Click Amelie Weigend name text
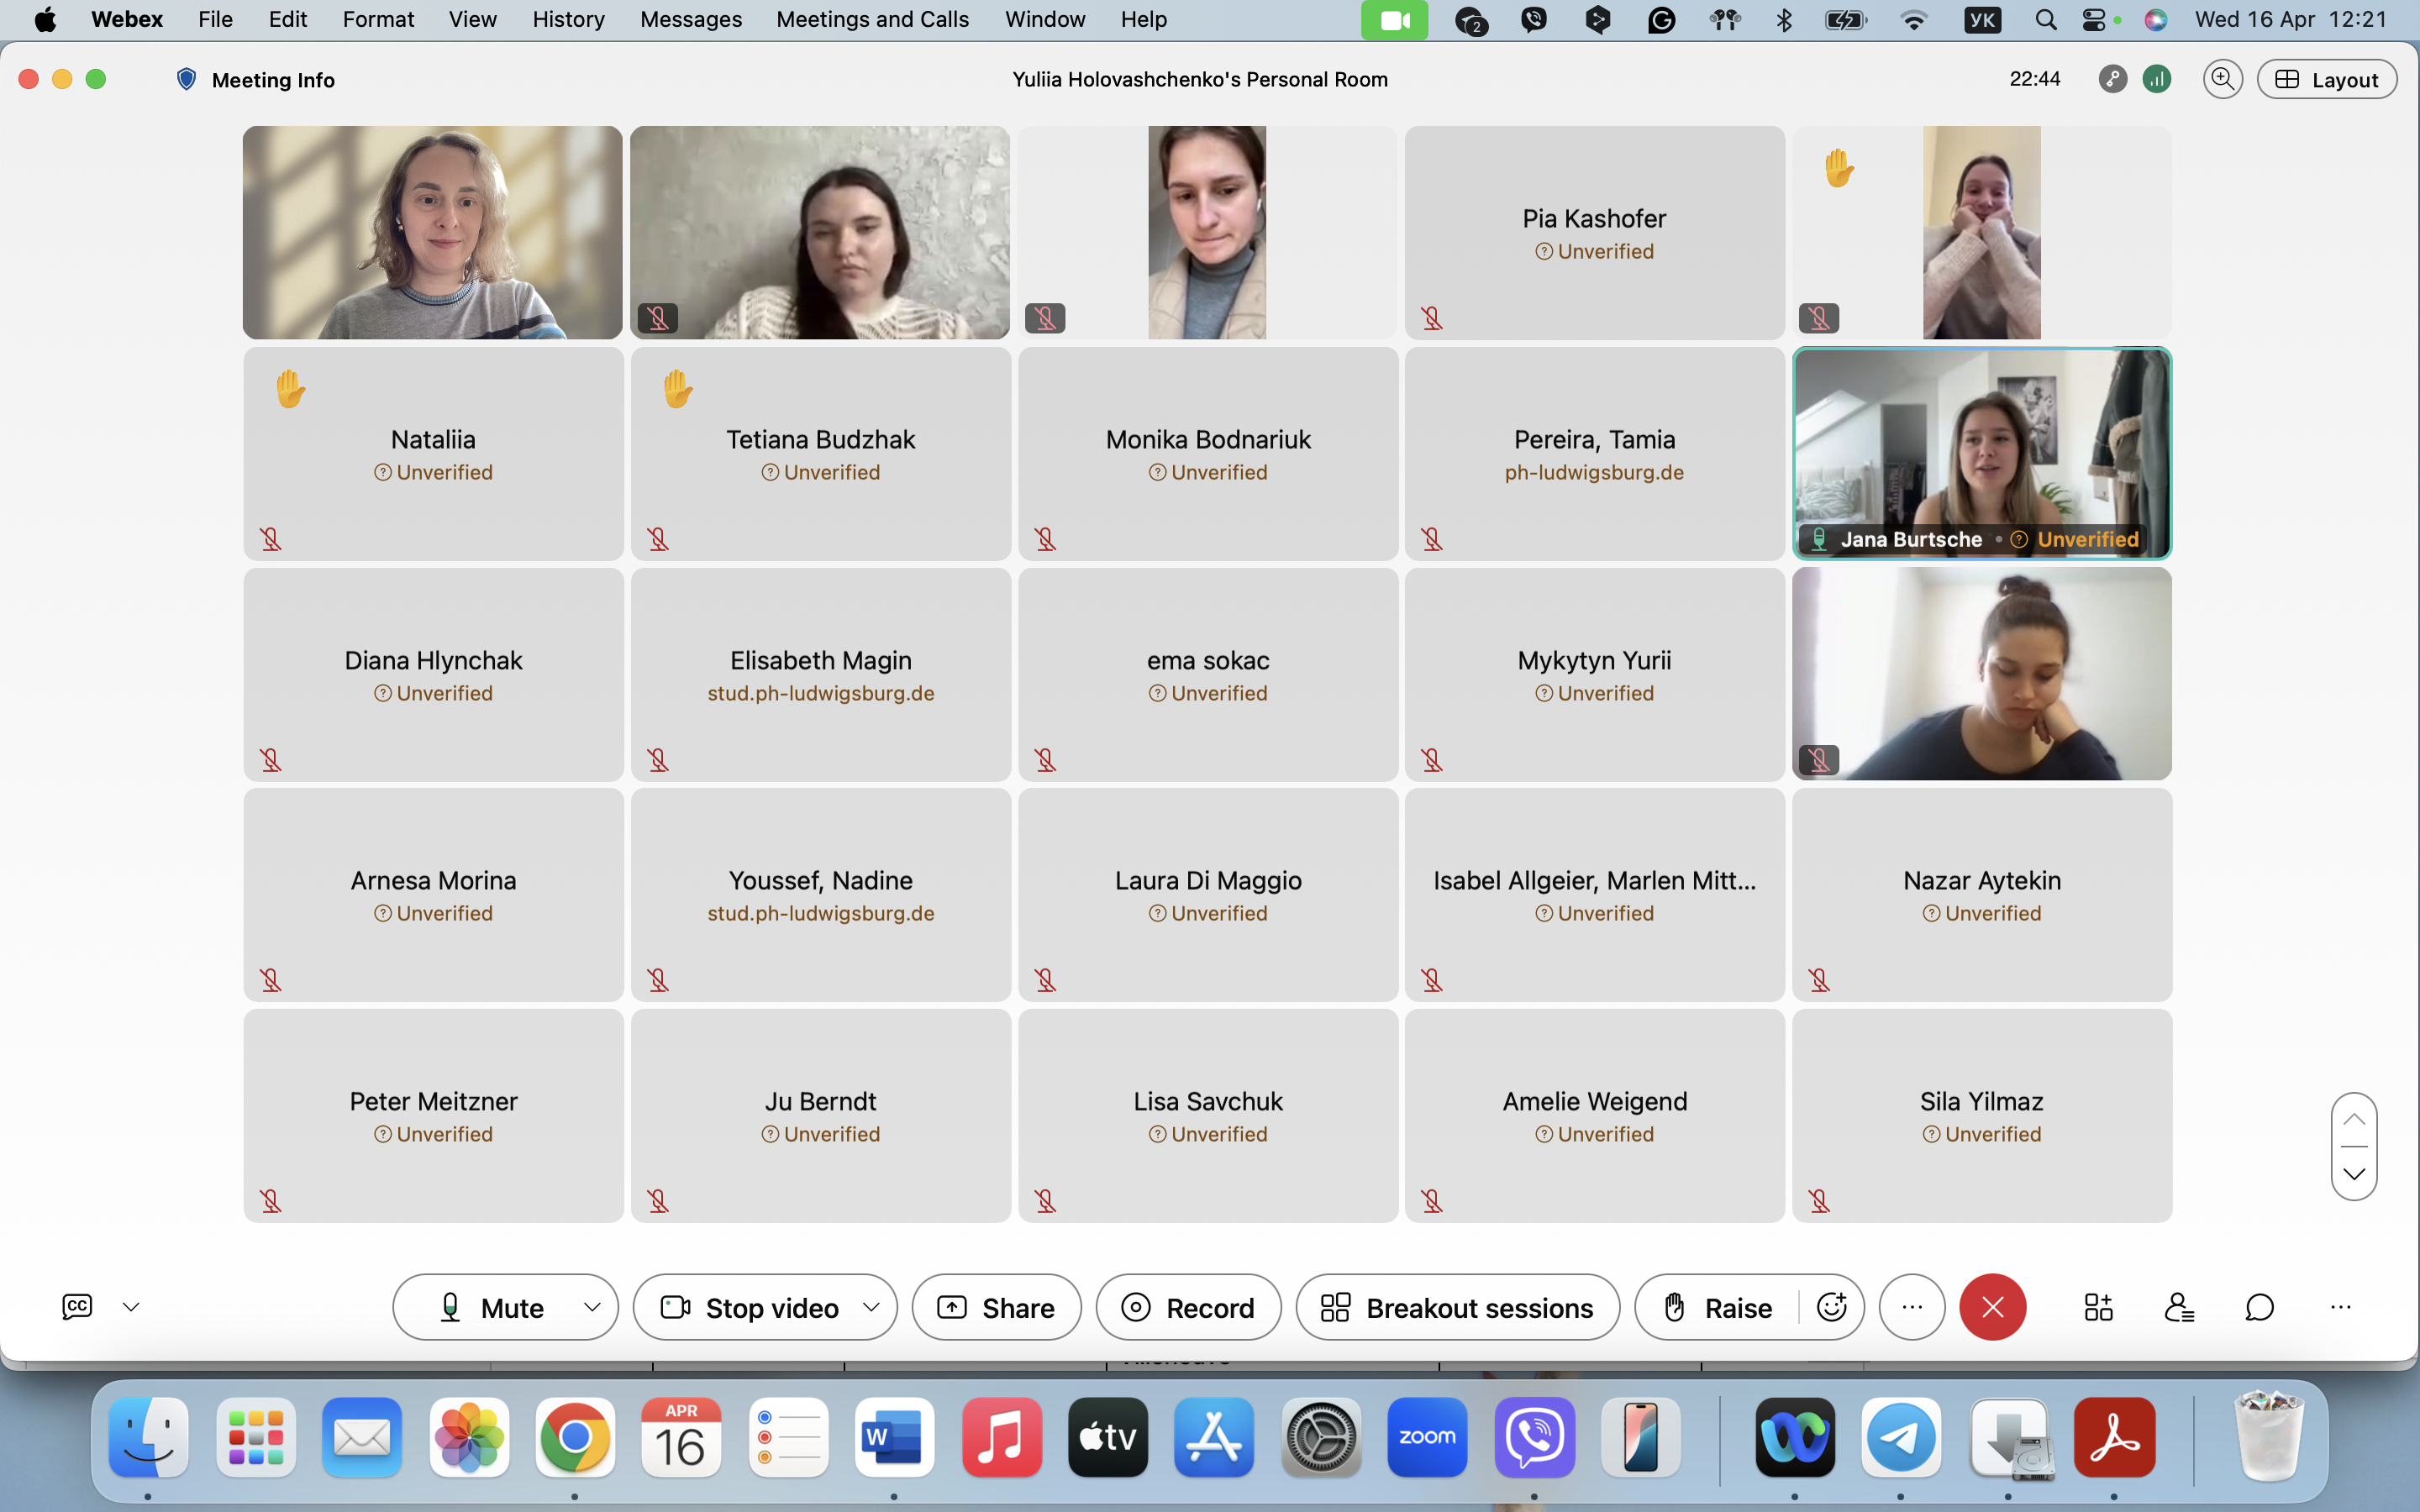Image resolution: width=2420 pixels, height=1512 pixels. click(x=1594, y=1101)
